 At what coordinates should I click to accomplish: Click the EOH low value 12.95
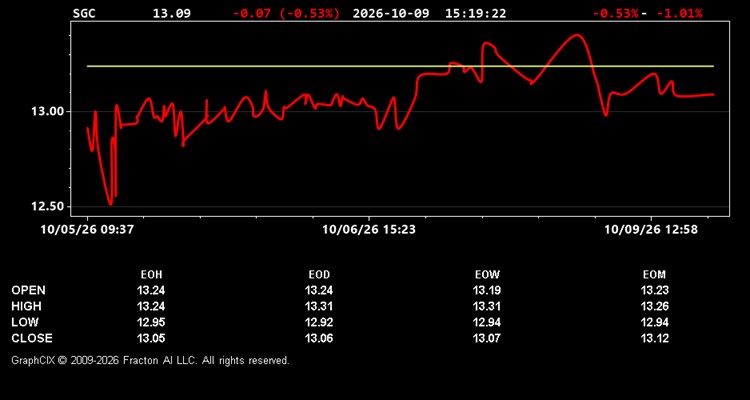tap(151, 322)
